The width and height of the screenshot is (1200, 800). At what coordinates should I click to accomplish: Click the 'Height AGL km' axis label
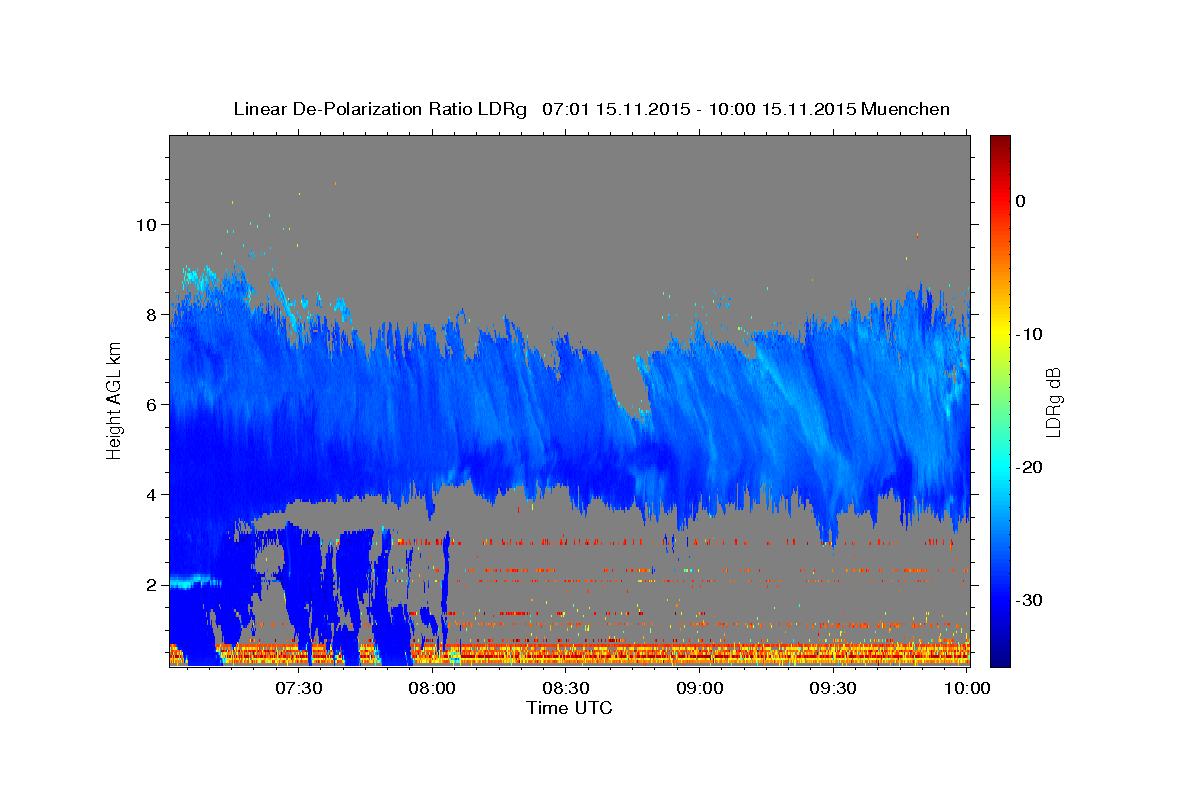(x=115, y=401)
